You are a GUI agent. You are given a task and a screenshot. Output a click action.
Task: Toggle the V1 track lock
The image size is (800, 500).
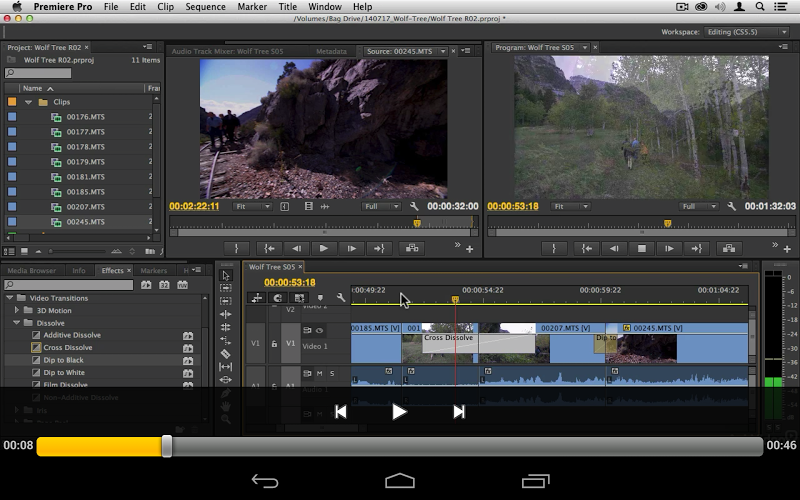[274, 344]
